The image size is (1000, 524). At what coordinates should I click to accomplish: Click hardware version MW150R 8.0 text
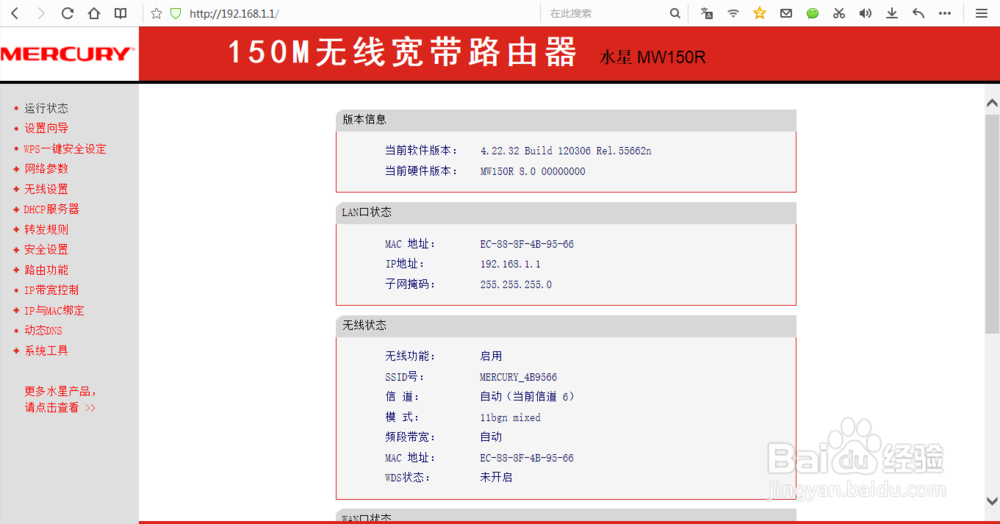point(533,171)
